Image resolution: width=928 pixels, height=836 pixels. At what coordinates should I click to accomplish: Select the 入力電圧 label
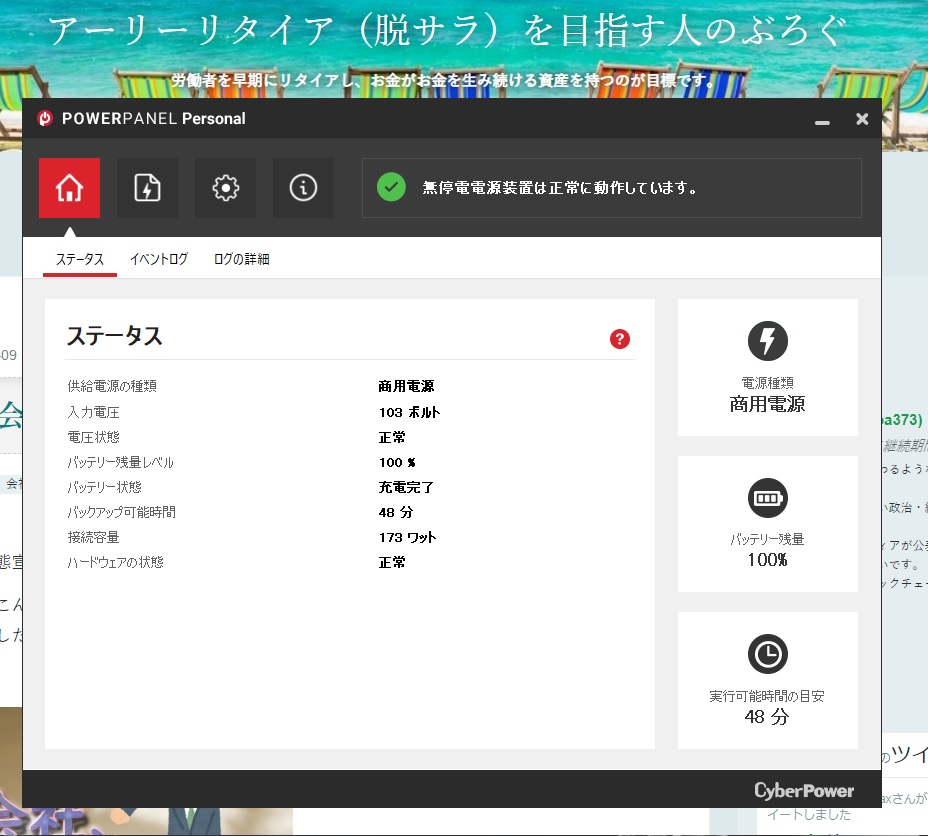click(94, 412)
